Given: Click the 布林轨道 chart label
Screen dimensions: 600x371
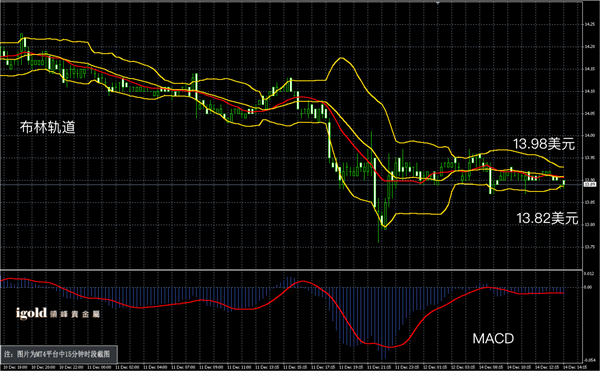Looking at the screenshot, I should [47, 127].
